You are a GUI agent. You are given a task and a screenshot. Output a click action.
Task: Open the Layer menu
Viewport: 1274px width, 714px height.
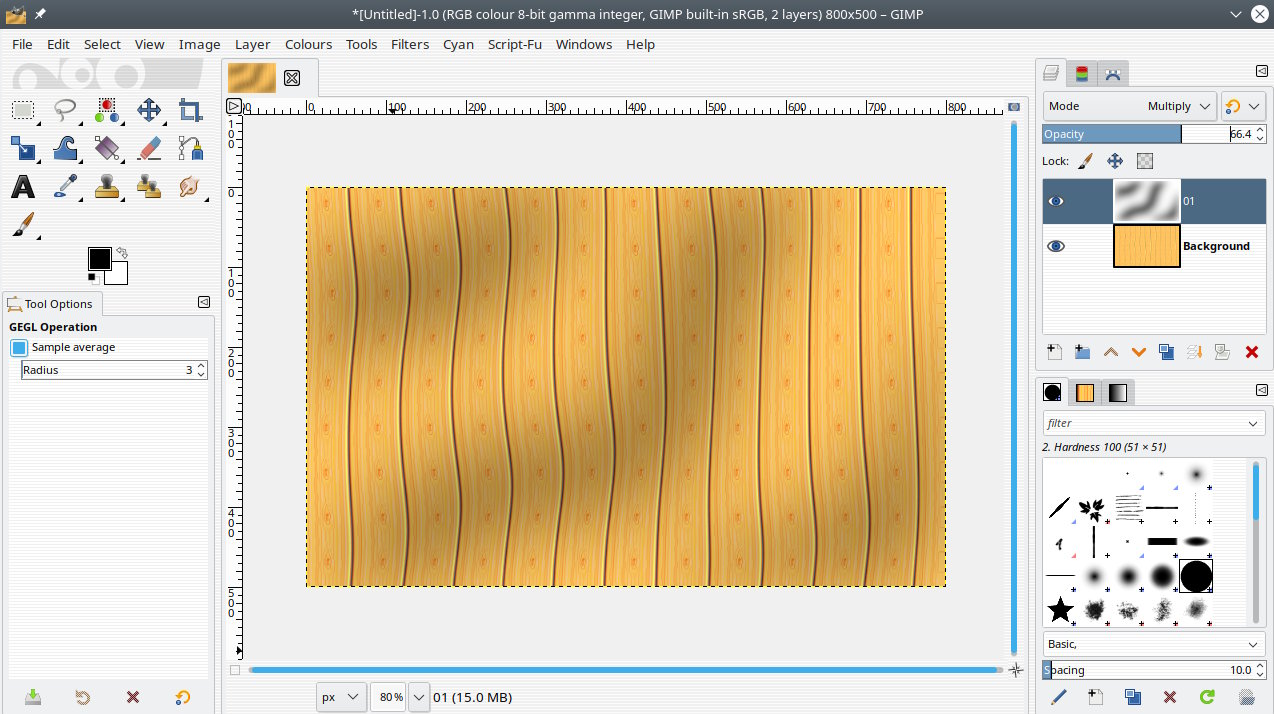pos(252,44)
